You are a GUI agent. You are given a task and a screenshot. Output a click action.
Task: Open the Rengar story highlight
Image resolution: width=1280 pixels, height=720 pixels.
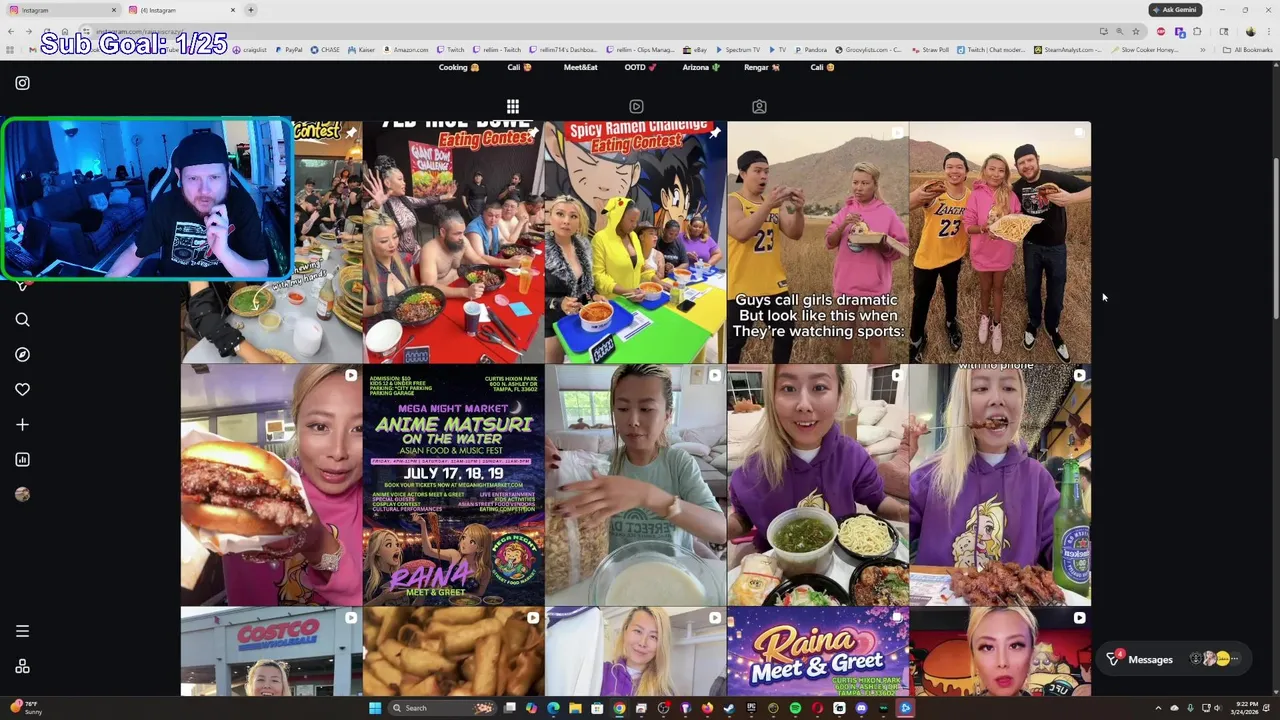point(761,67)
